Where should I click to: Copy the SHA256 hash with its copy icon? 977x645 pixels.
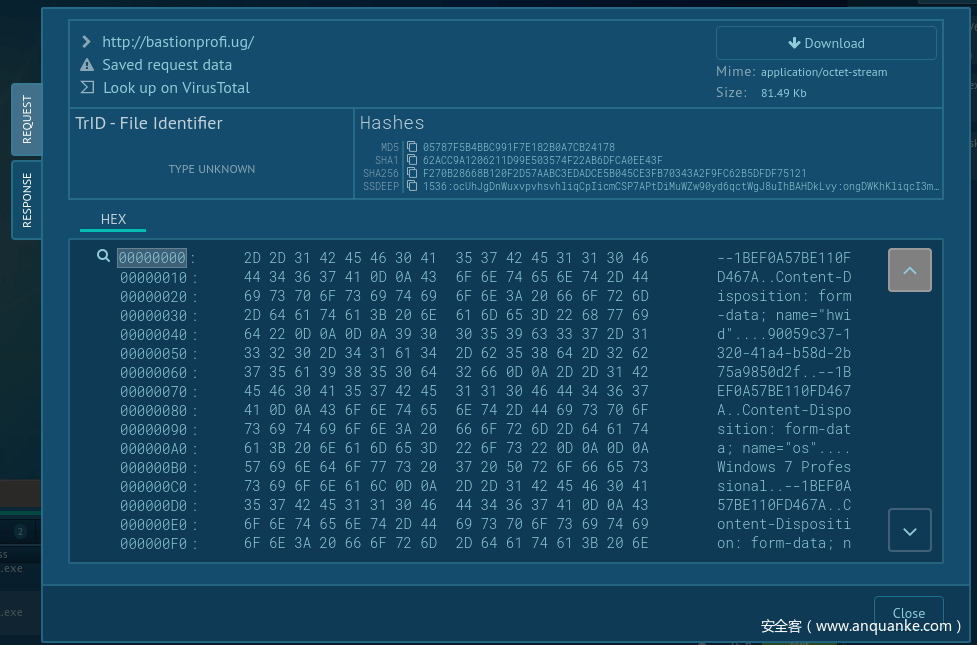[x=412, y=173]
